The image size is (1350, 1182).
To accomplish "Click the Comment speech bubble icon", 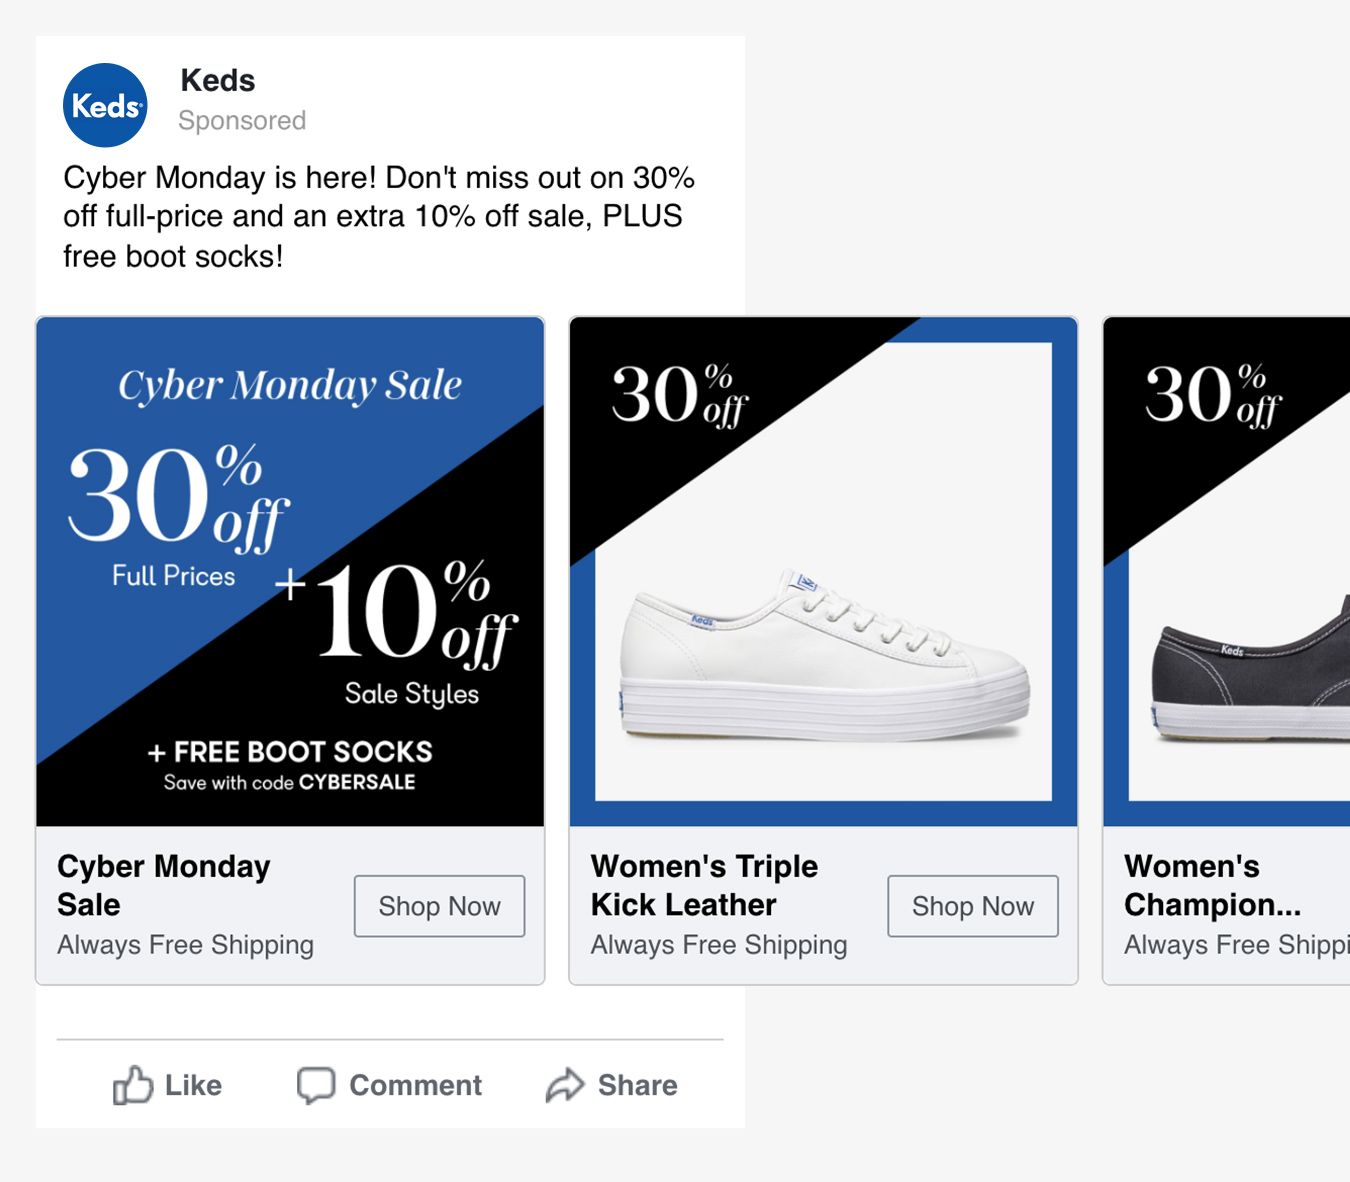I will coord(316,1085).
